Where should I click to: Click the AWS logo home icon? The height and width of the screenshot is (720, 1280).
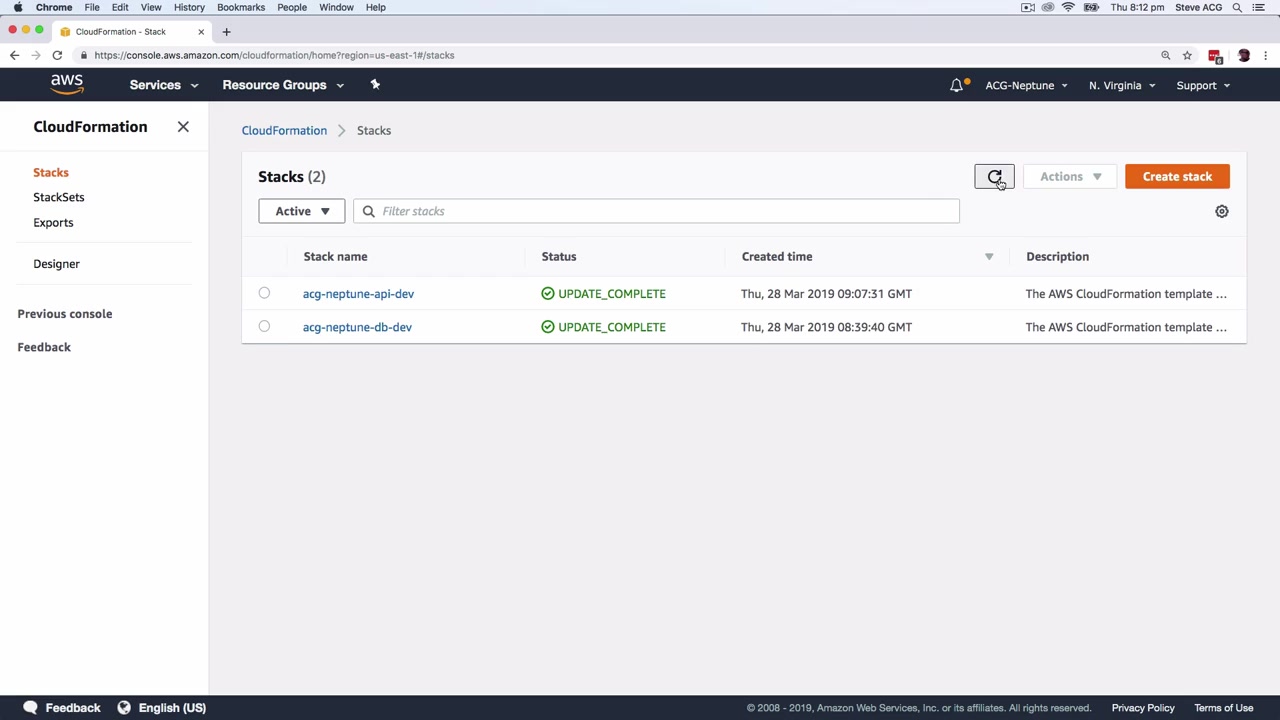click(67, 85)
